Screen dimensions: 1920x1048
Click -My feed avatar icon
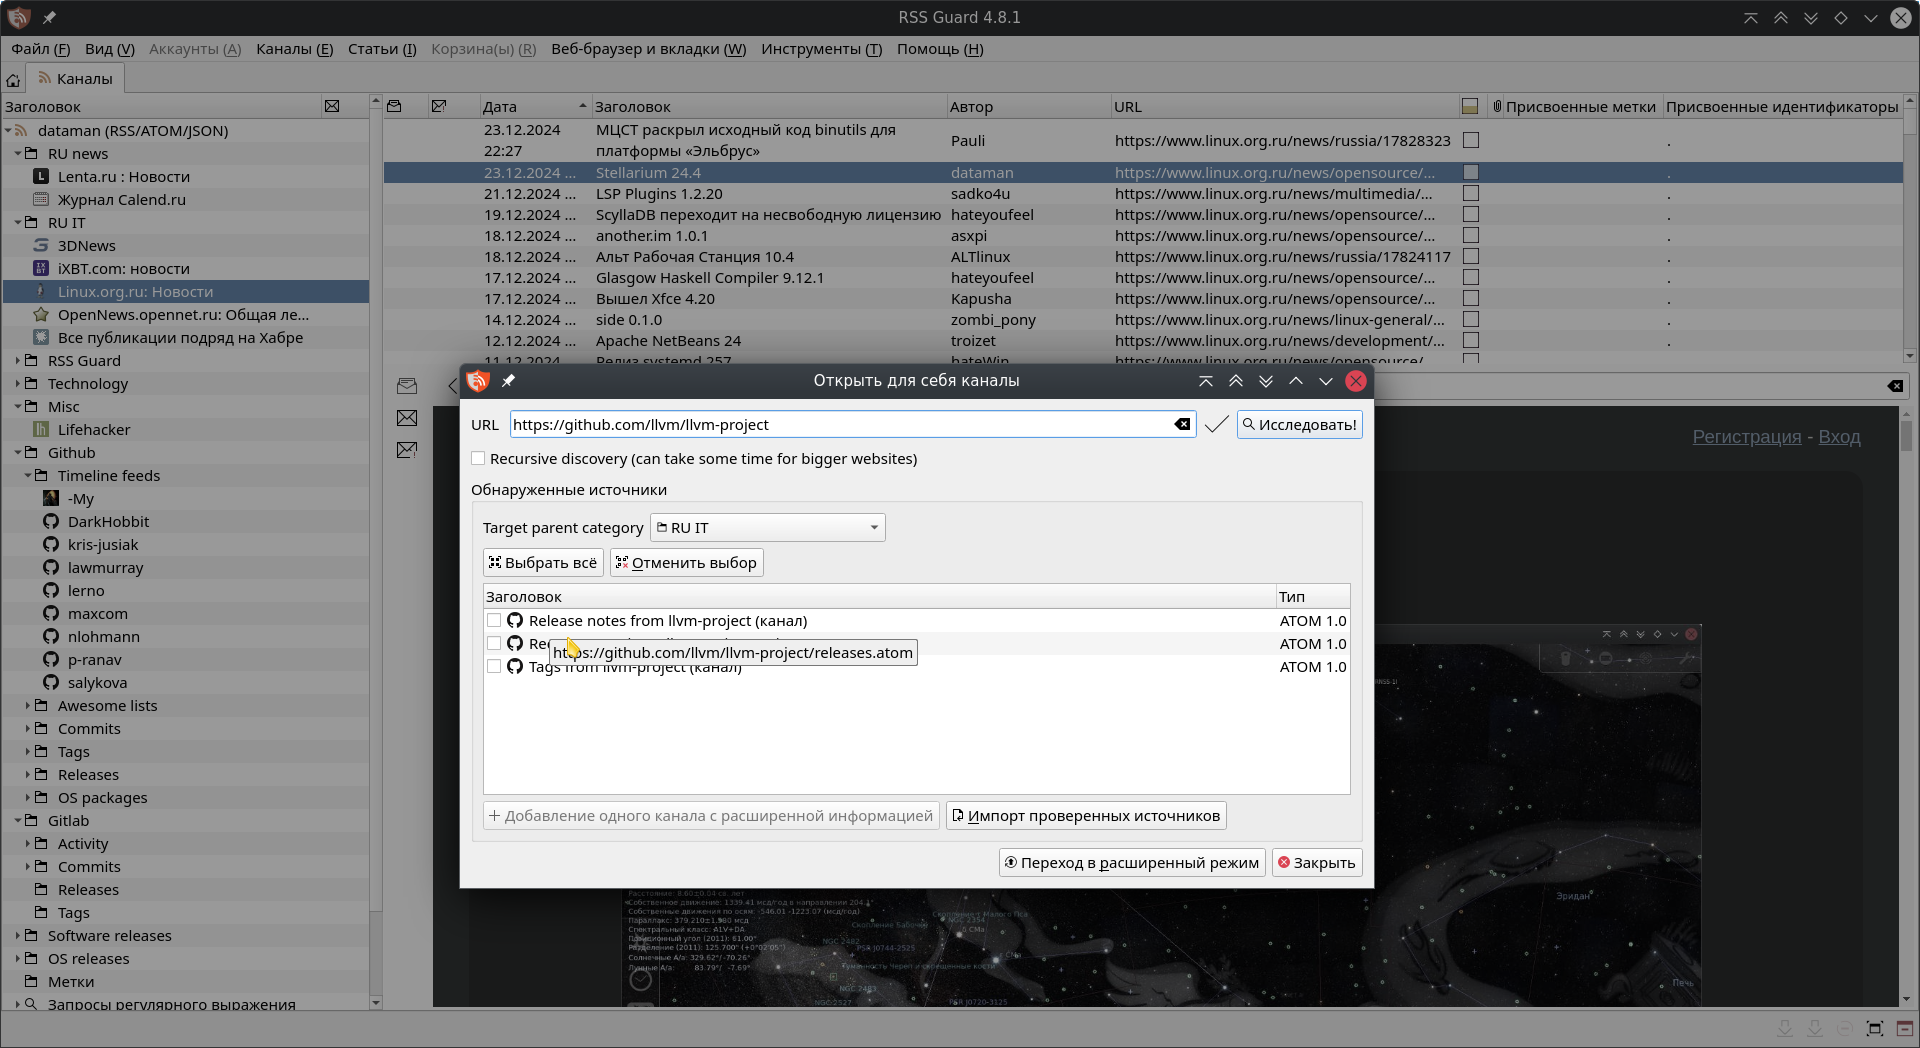pos(51,499)
